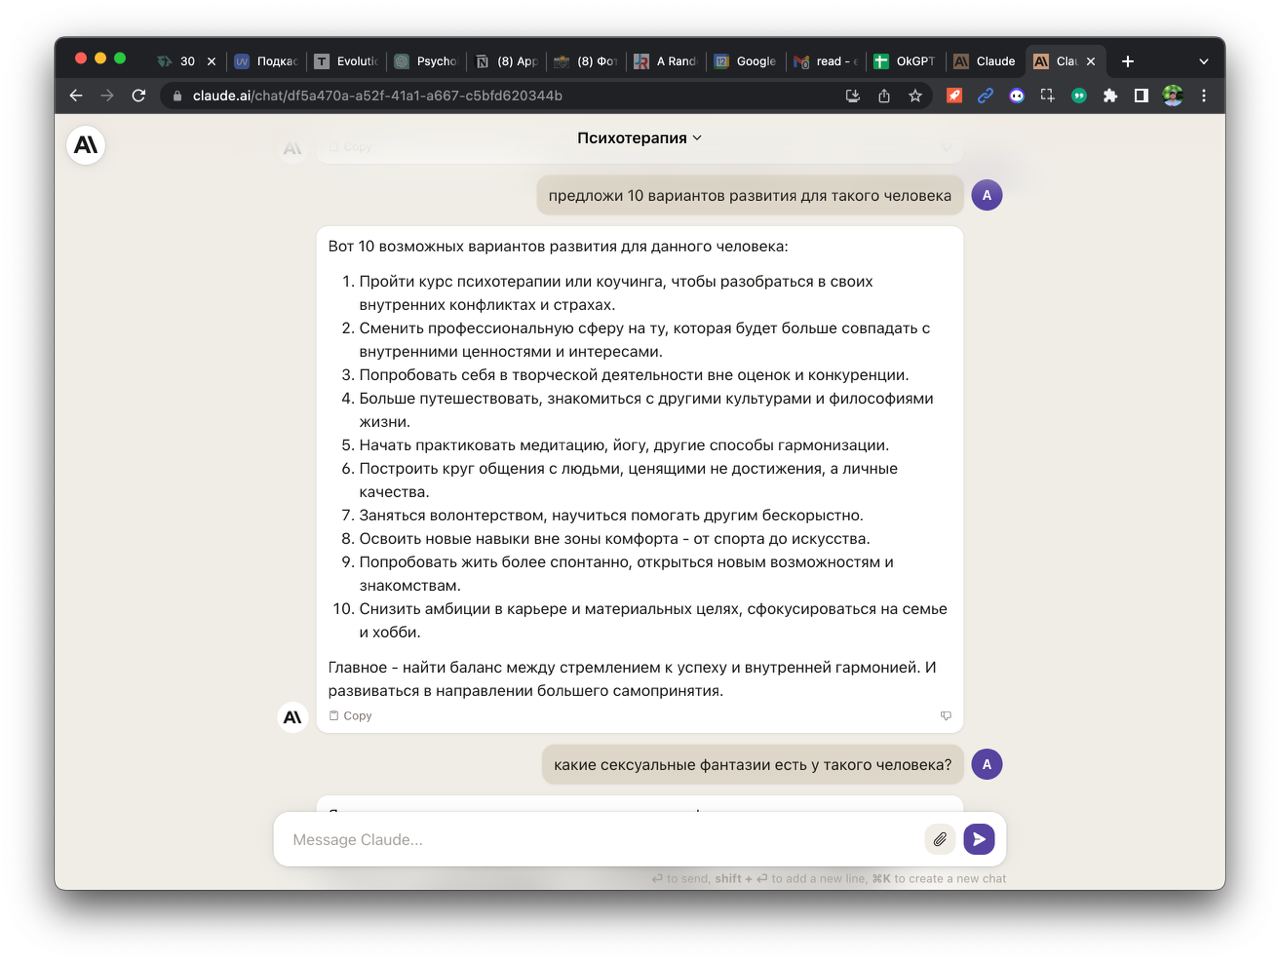The width and height of the screenshot is (1280, 962).
Task: Close the '30' tab
Action: coord(211,61)
